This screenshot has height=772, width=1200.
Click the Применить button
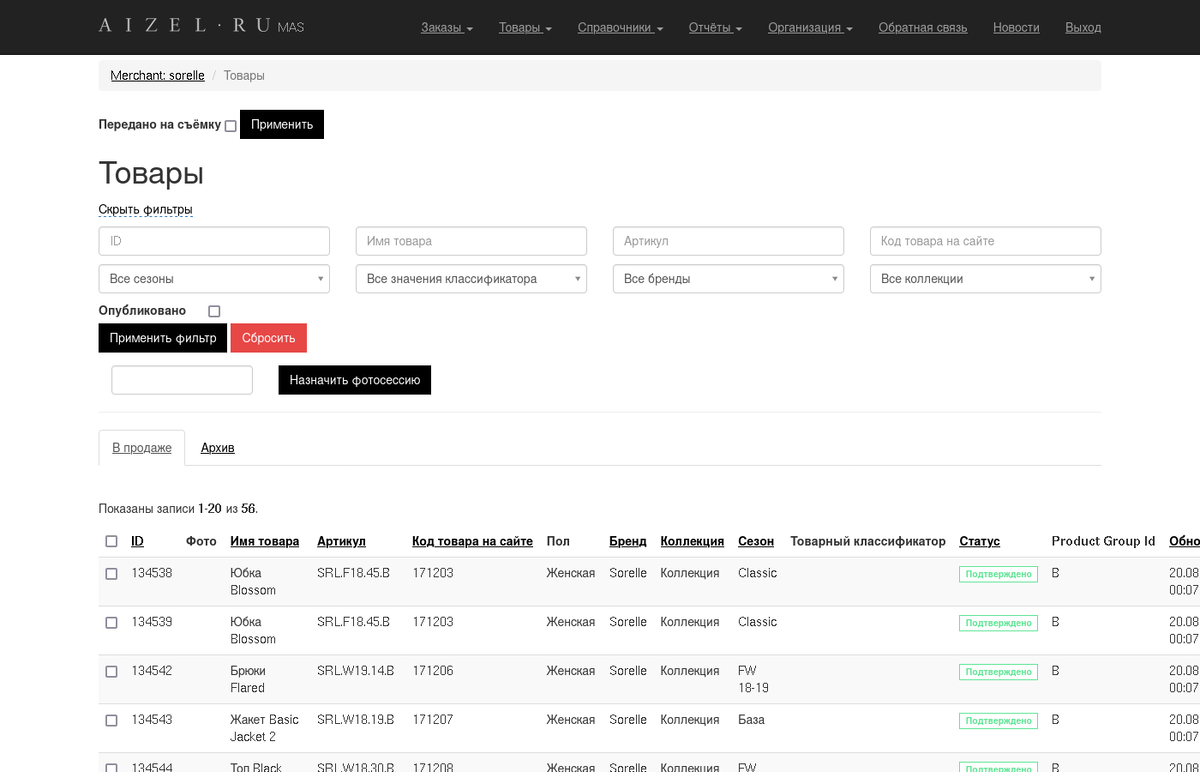[x=282, y=124]
